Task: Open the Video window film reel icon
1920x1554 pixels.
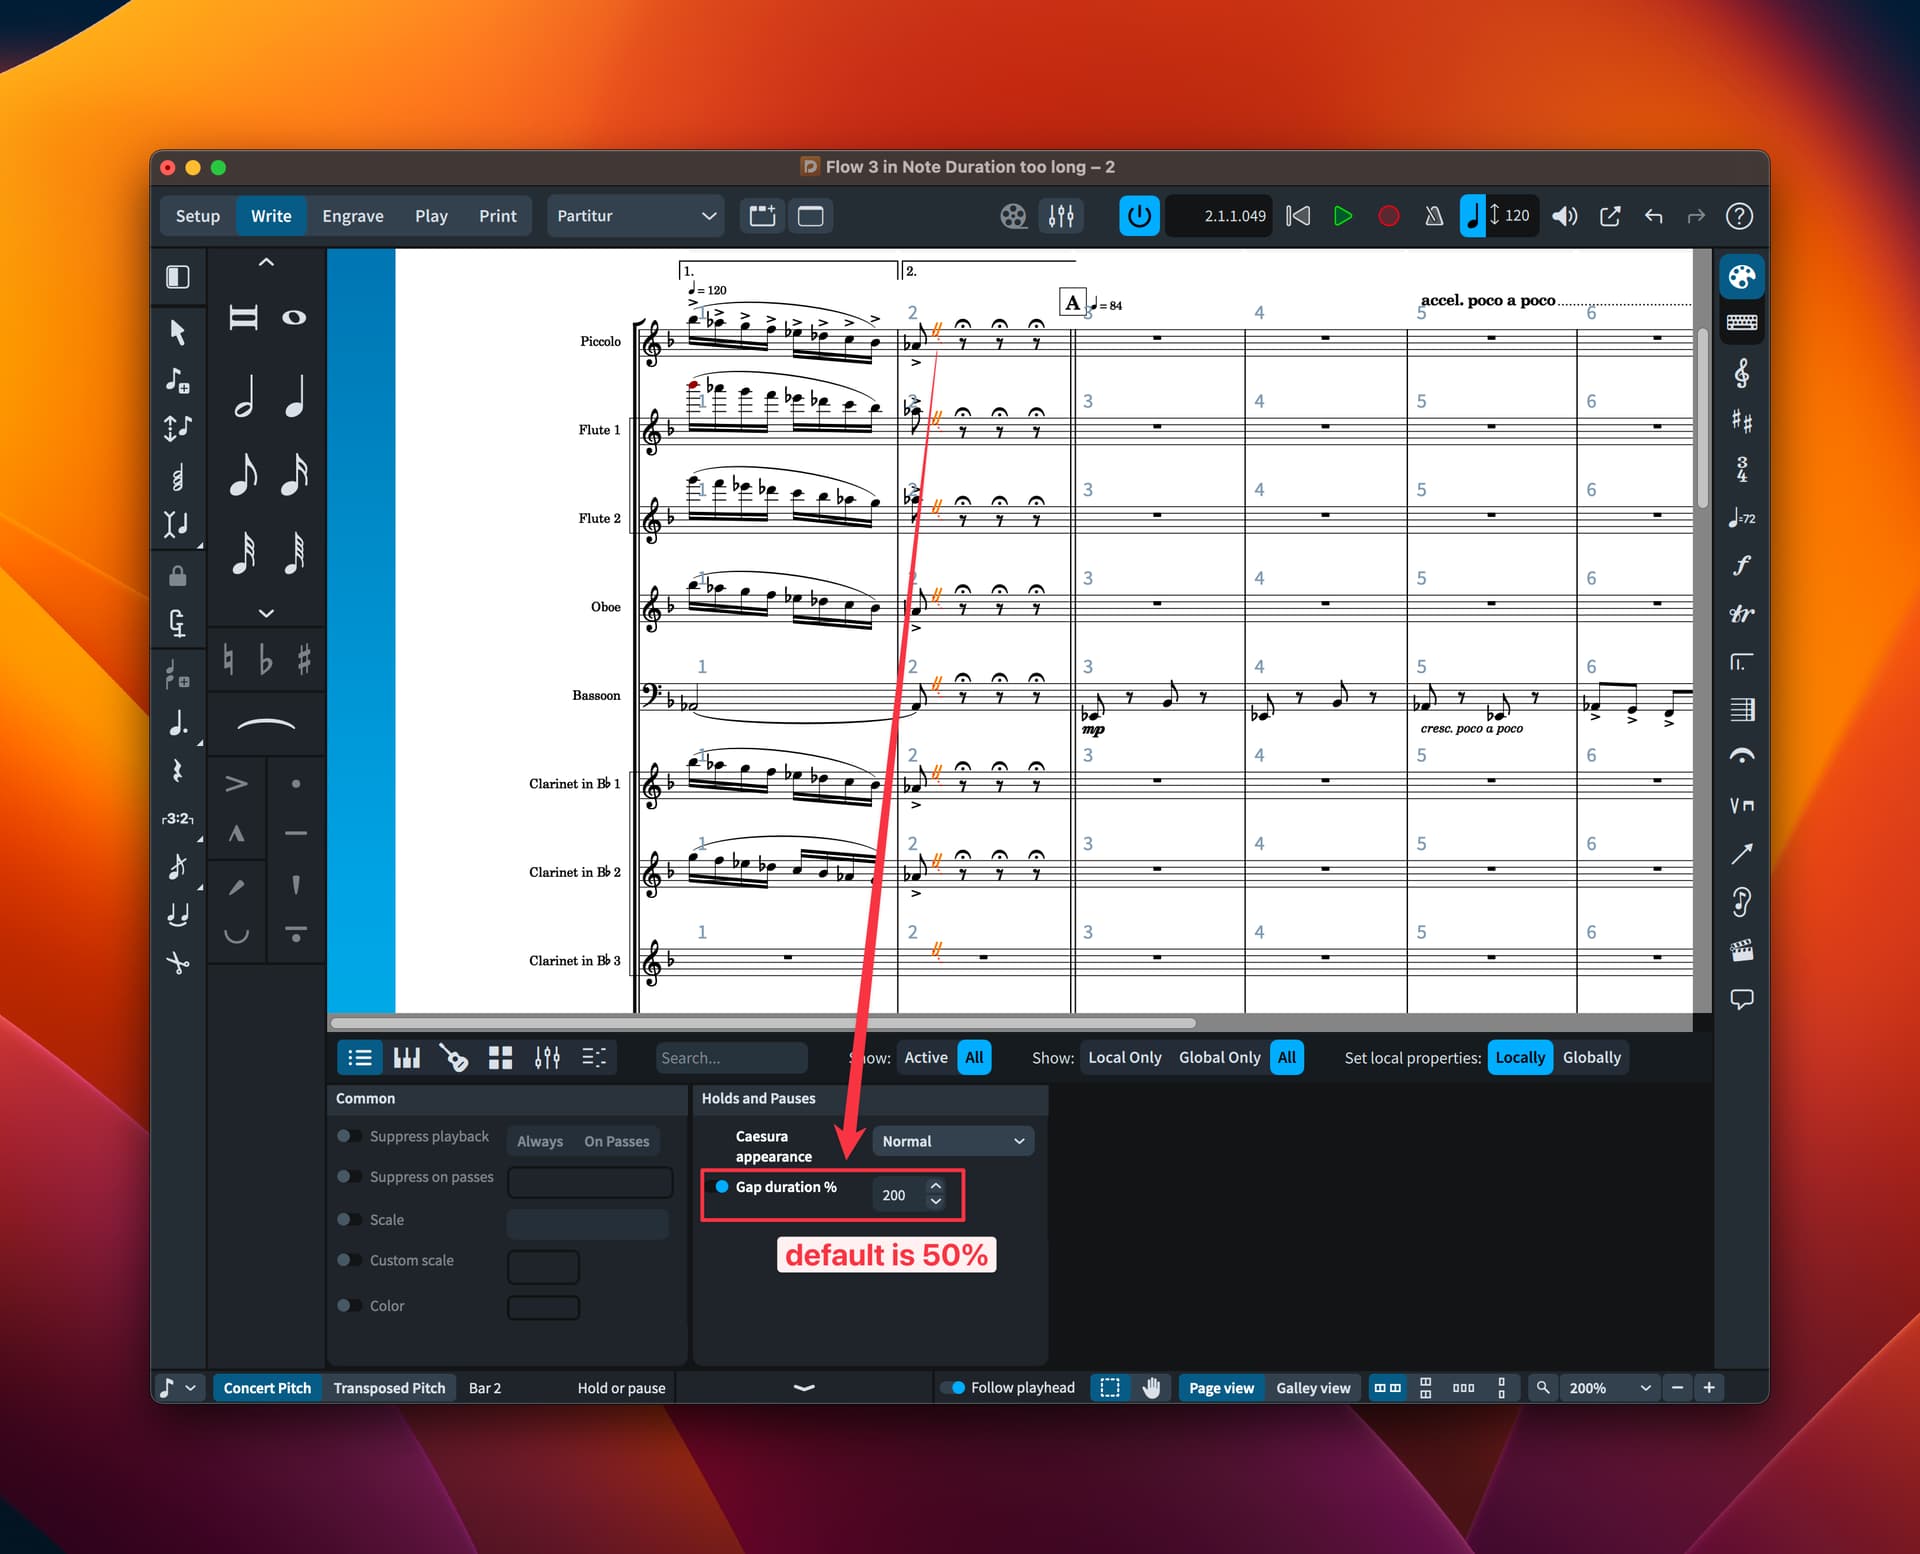Action: tap(1013, 216)
